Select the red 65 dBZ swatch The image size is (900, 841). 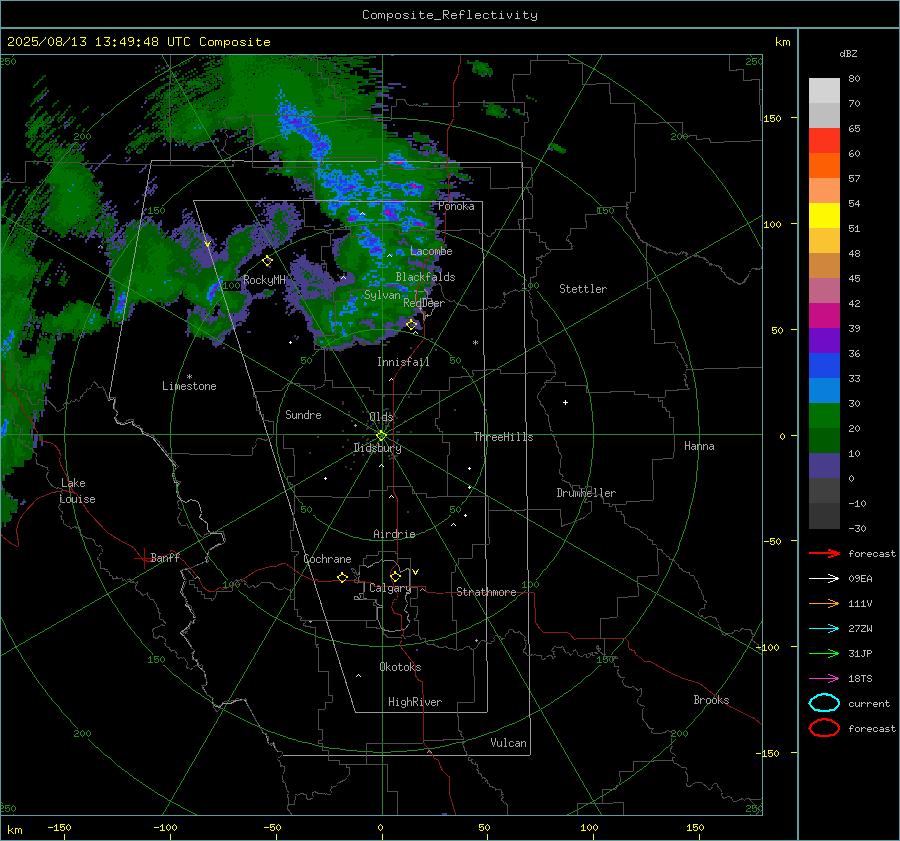point(824,140)
